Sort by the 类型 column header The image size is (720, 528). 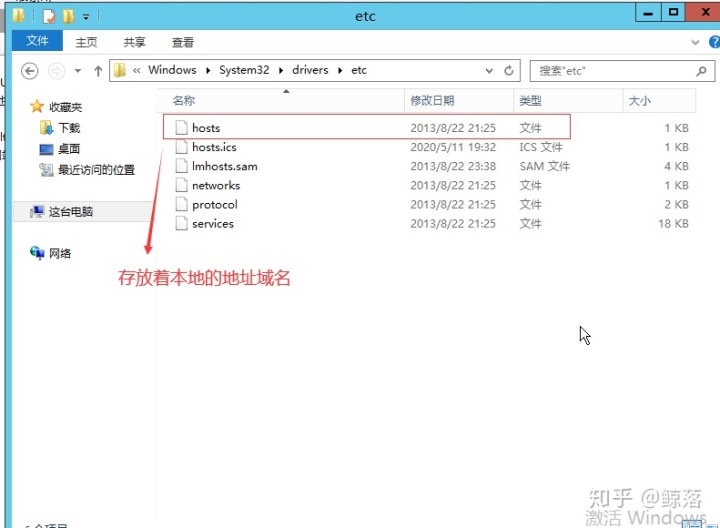tap(530, 101)
